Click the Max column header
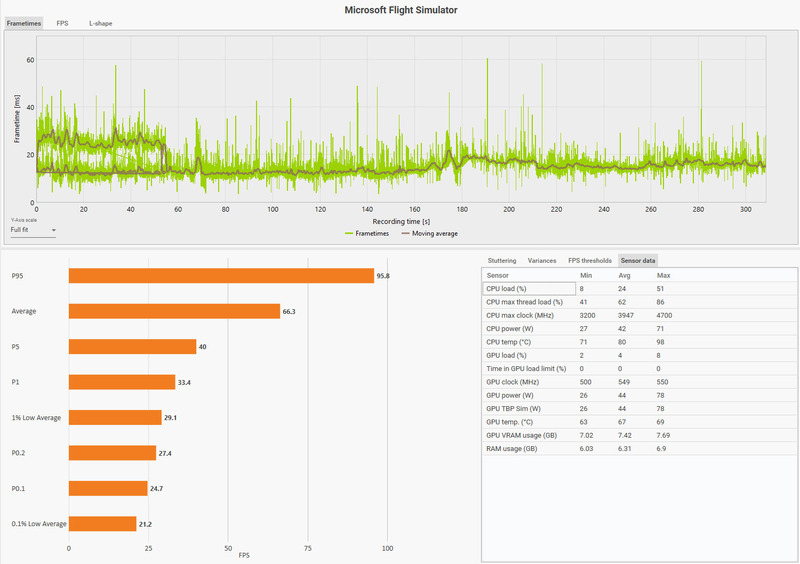 (663, 275)
